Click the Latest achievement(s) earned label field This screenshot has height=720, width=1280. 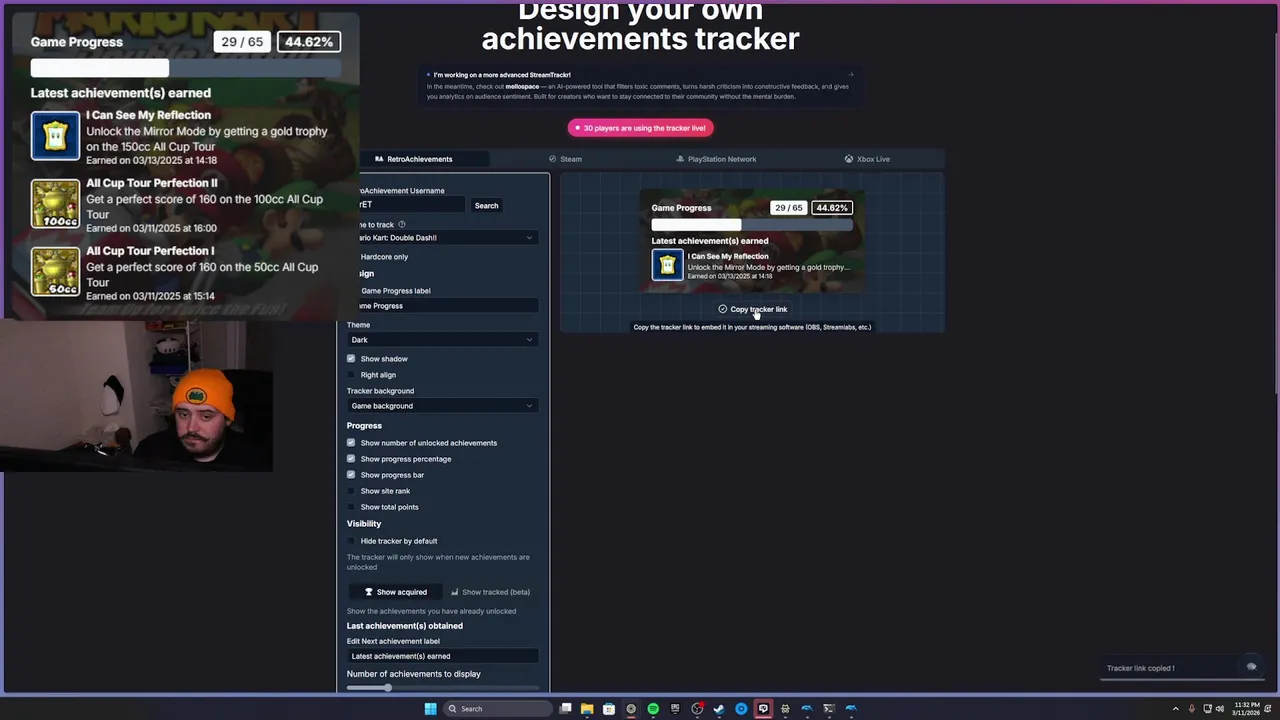[442, 656]
